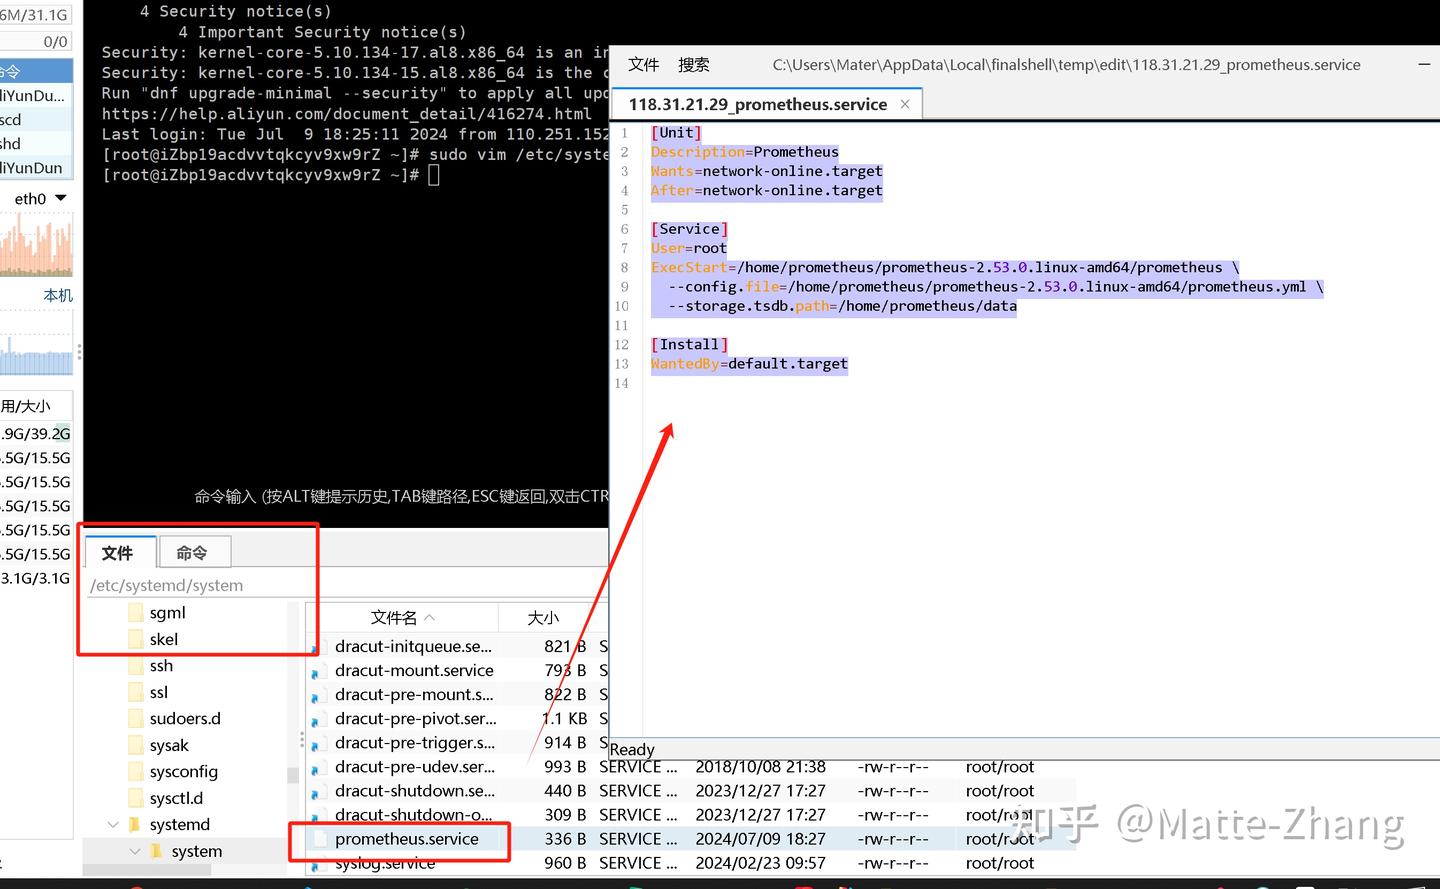Open the 文件 menu in editor
Screen dimensions: 1440x889
tap(643, 65)
